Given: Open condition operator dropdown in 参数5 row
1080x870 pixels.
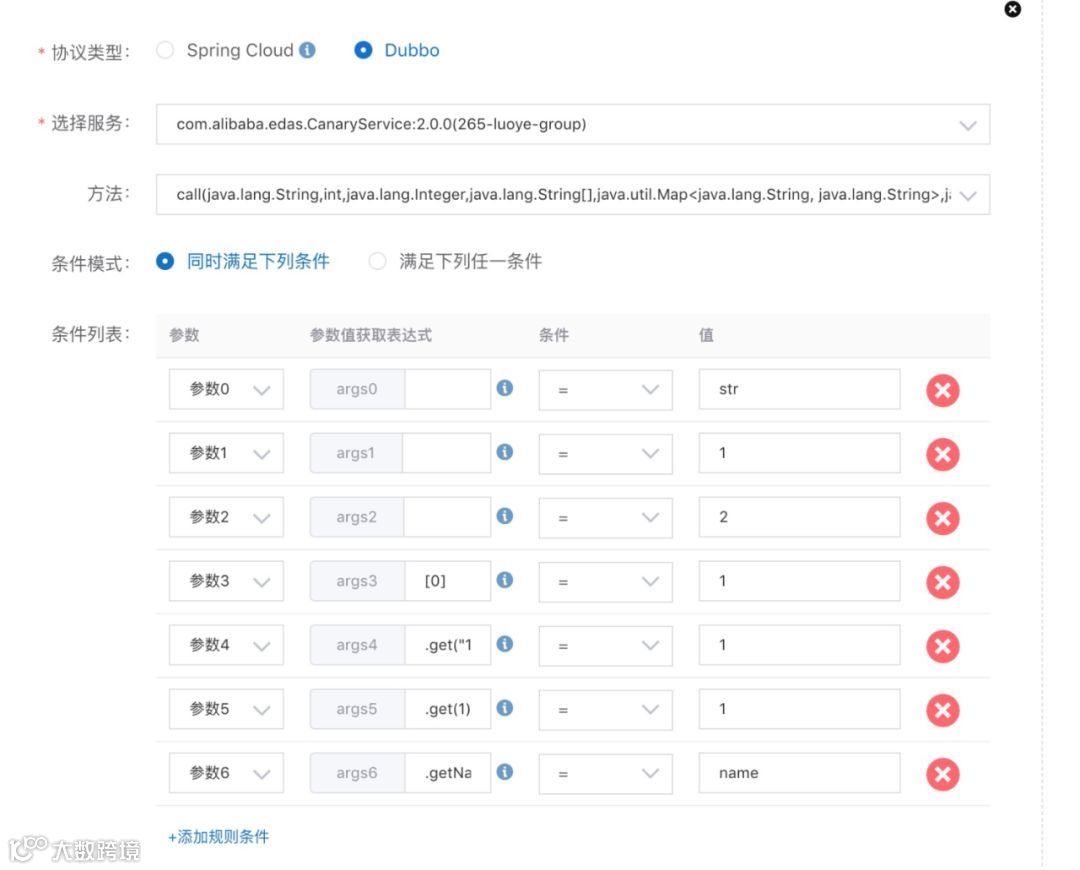Looking at the screenshot, I should (x=605, y=710).
